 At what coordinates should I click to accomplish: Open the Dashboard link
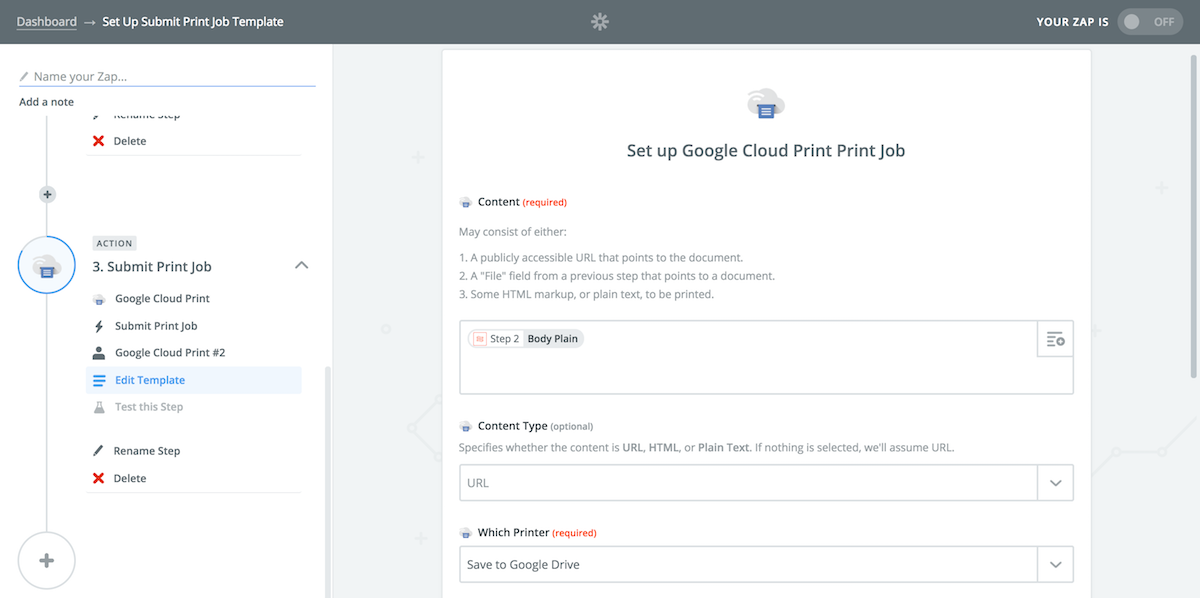click(x=46, y=21)
